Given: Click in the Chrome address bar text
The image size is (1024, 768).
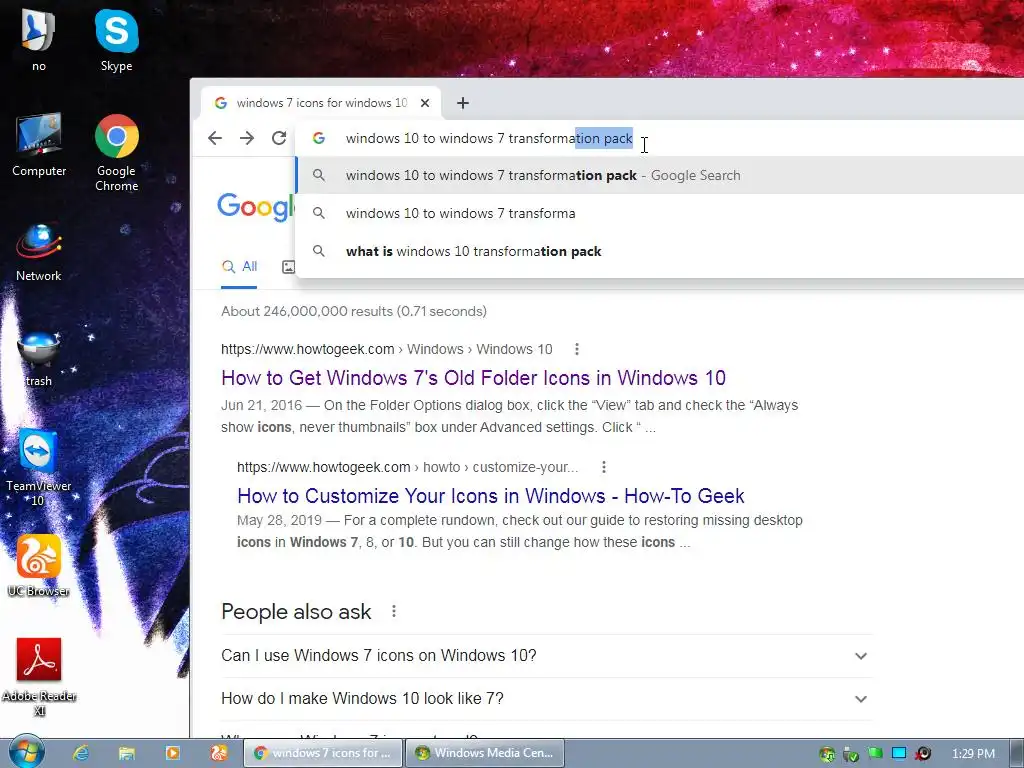Looking at the screenshot, I should (489, 138).
